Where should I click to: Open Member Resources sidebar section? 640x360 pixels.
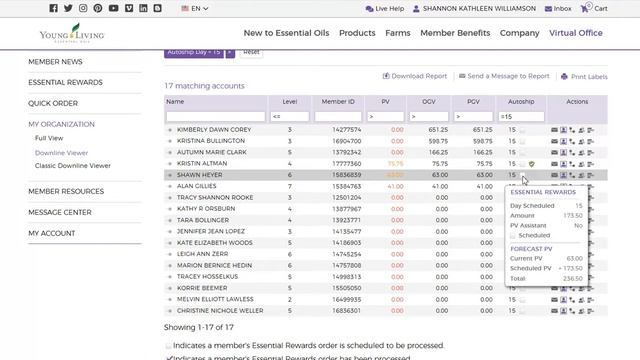[x=66, y=191]
